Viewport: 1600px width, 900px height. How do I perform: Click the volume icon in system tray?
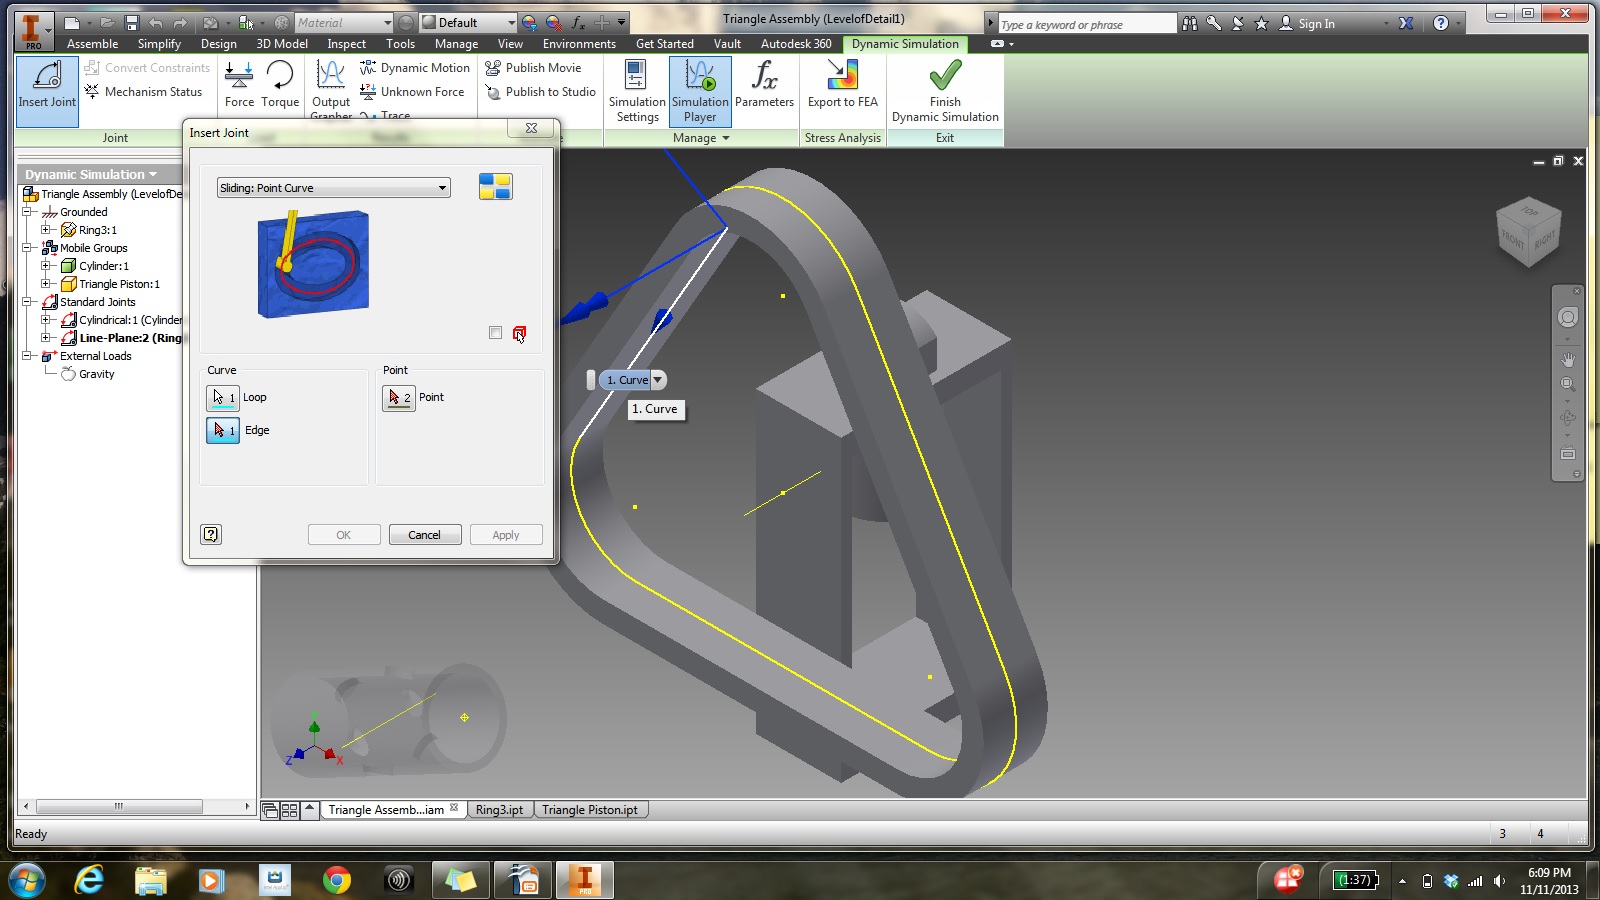[1499, 881]
